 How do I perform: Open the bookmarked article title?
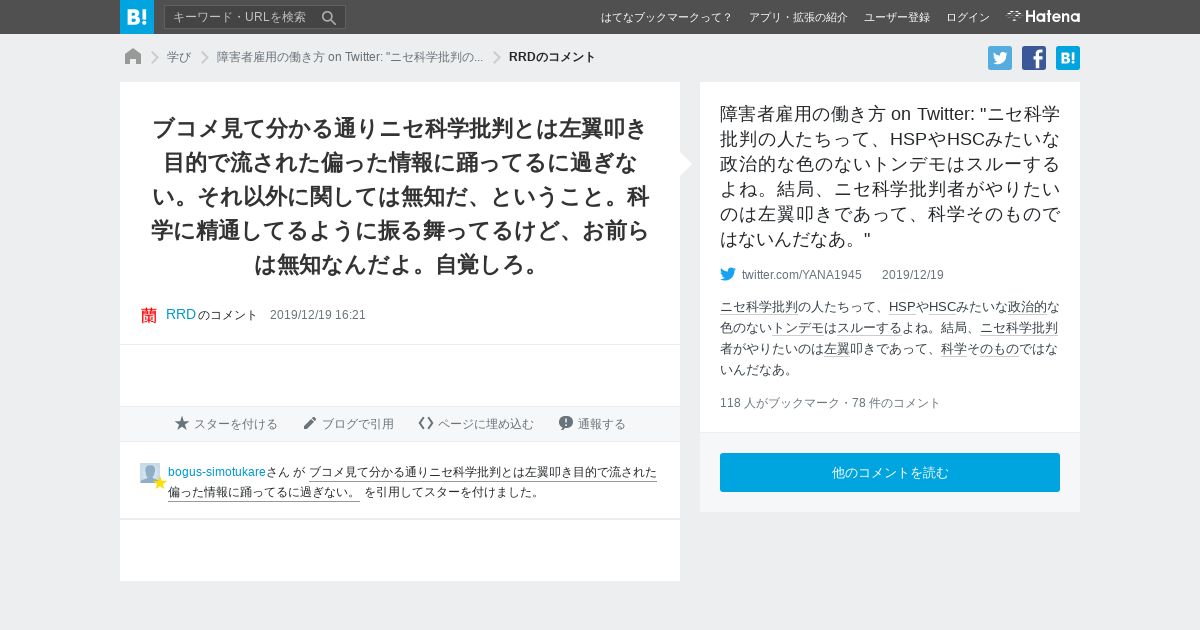pos(890,176)
